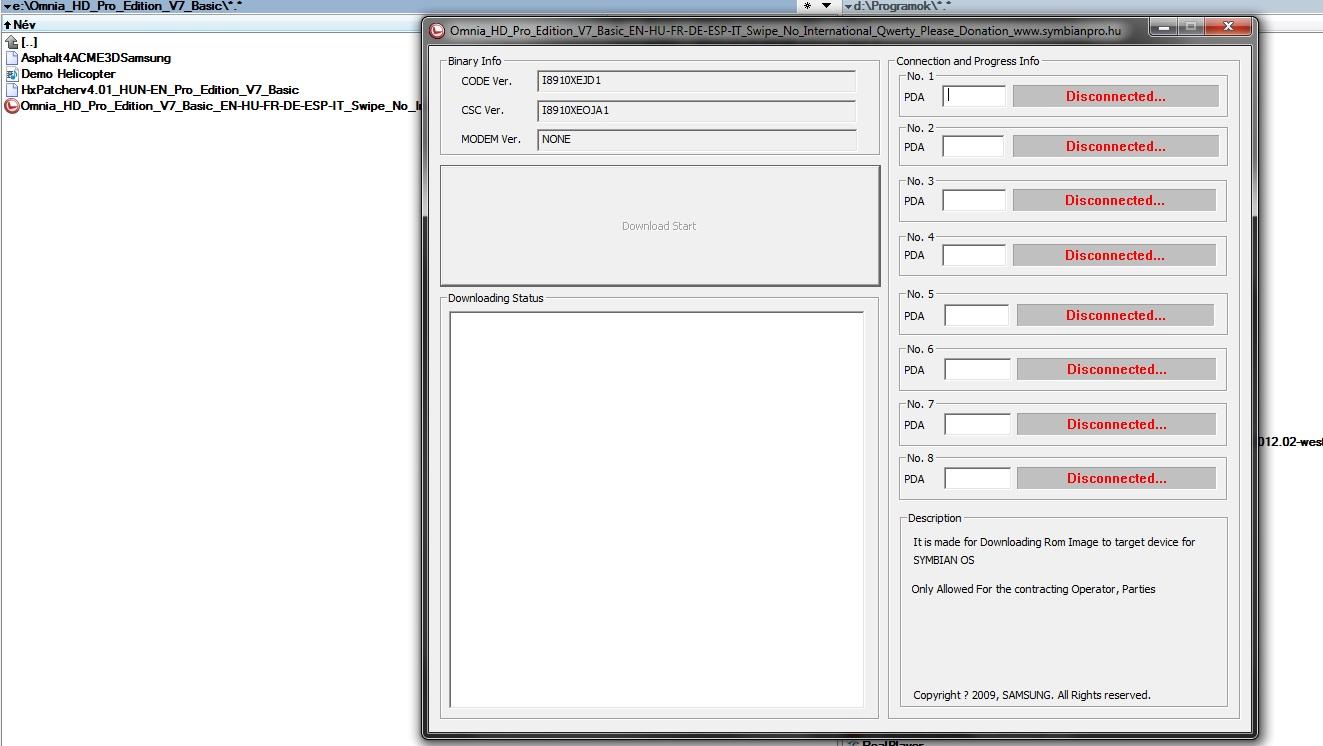Click the Copyright 2009 SAMSUNG text

pos(1032,695)
